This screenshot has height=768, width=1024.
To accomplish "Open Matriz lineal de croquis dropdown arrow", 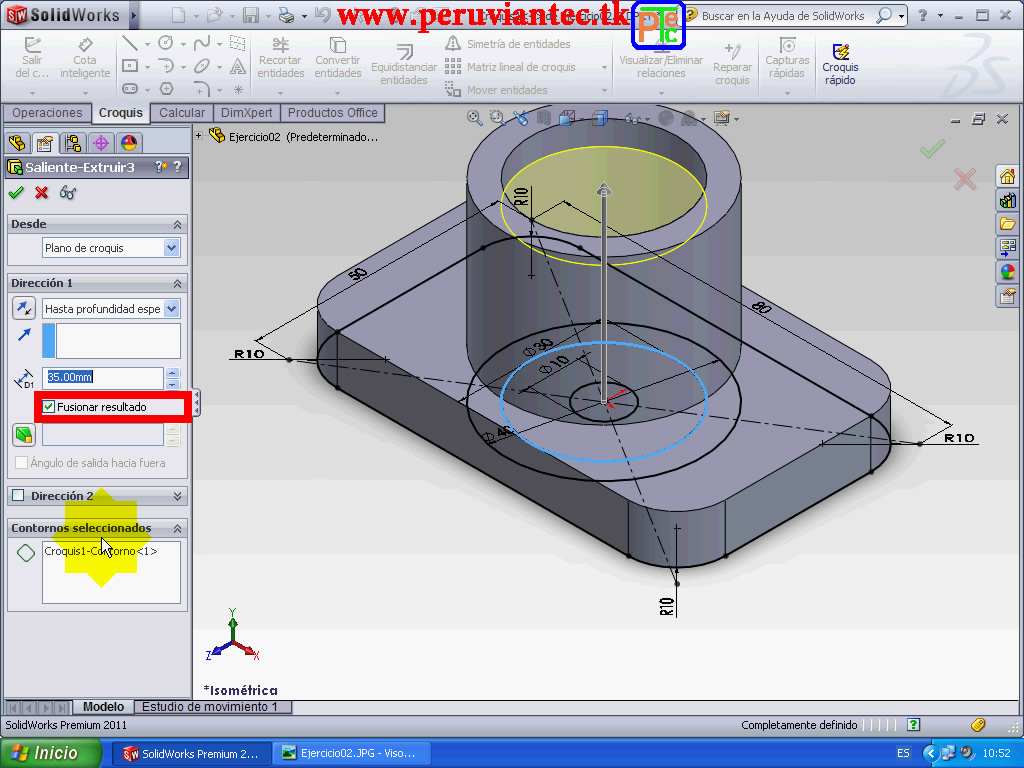I will pos(604,67).
